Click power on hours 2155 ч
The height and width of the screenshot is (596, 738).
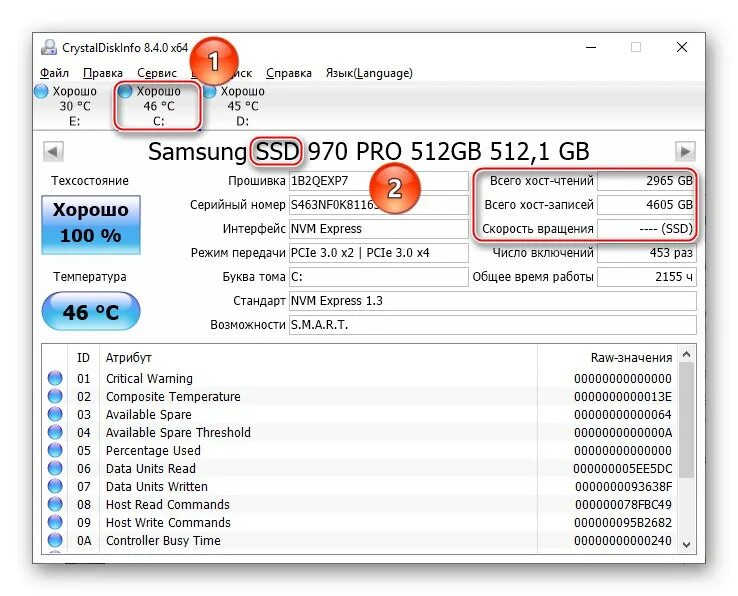pyautogui.click(x=646, y=277)
